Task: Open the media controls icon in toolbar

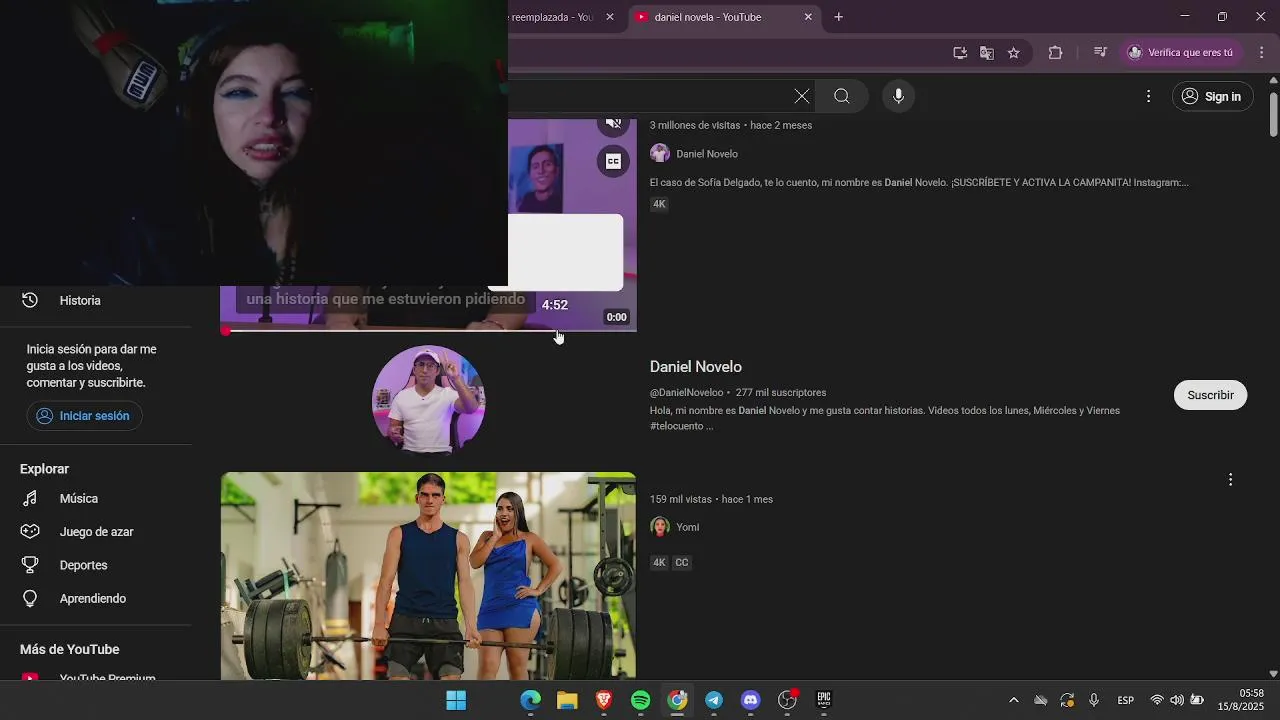Action: coord(1100,53)
